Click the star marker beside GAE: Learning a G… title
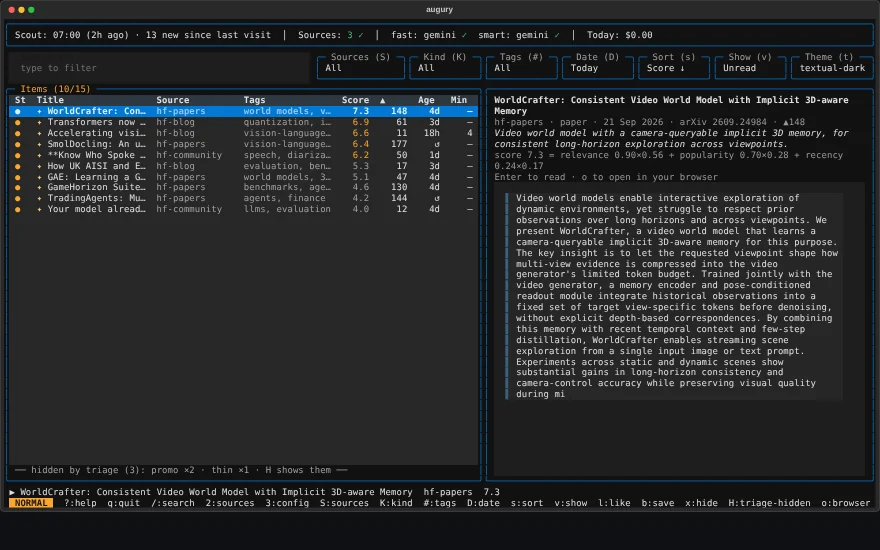The width and height of the screenshot is (880, 550). [39, 177]
